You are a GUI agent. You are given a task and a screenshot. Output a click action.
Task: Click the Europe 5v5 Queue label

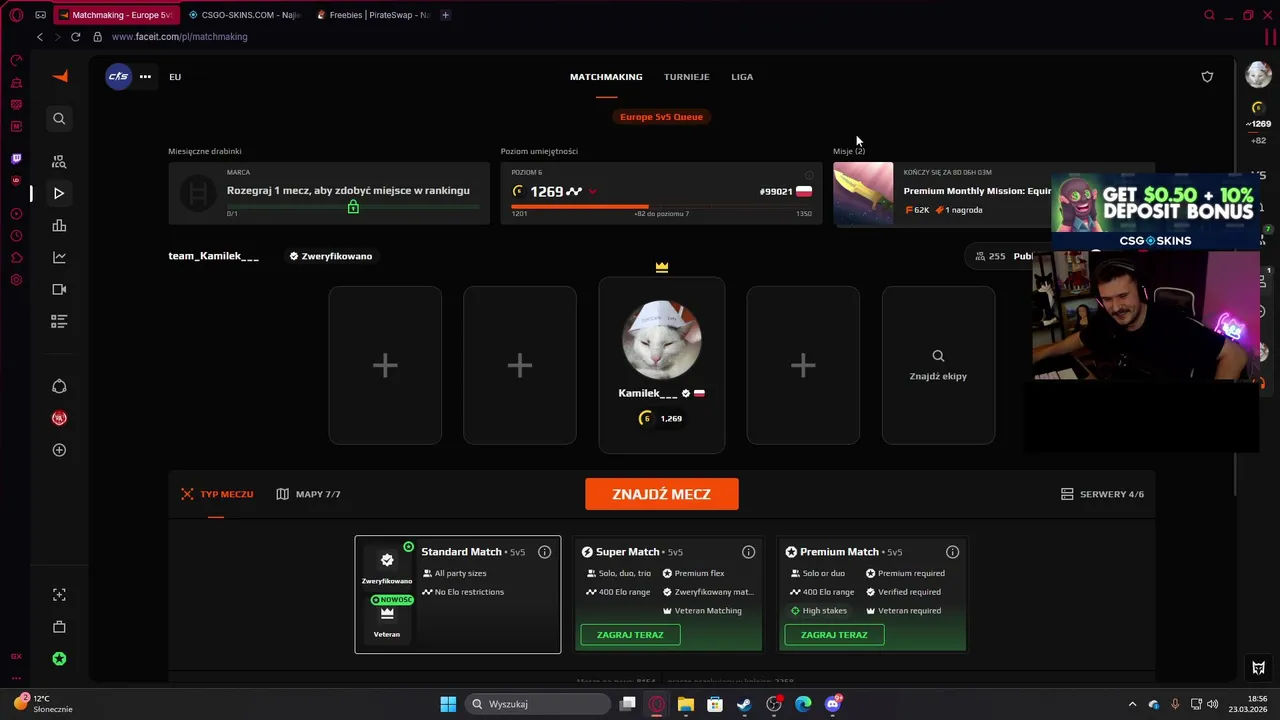pyautogui.click(x=661, y=117)
